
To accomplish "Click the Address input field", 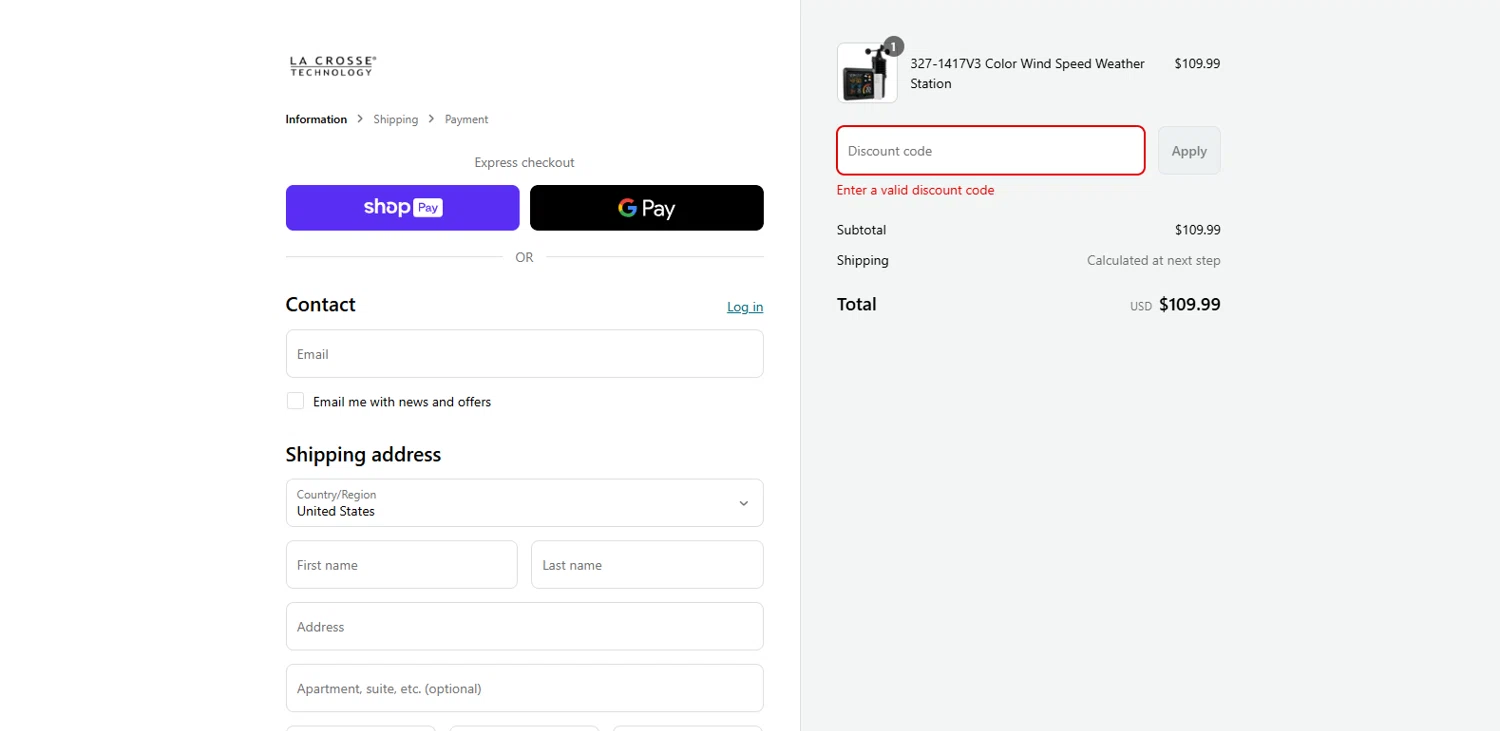I will [524, 627].
